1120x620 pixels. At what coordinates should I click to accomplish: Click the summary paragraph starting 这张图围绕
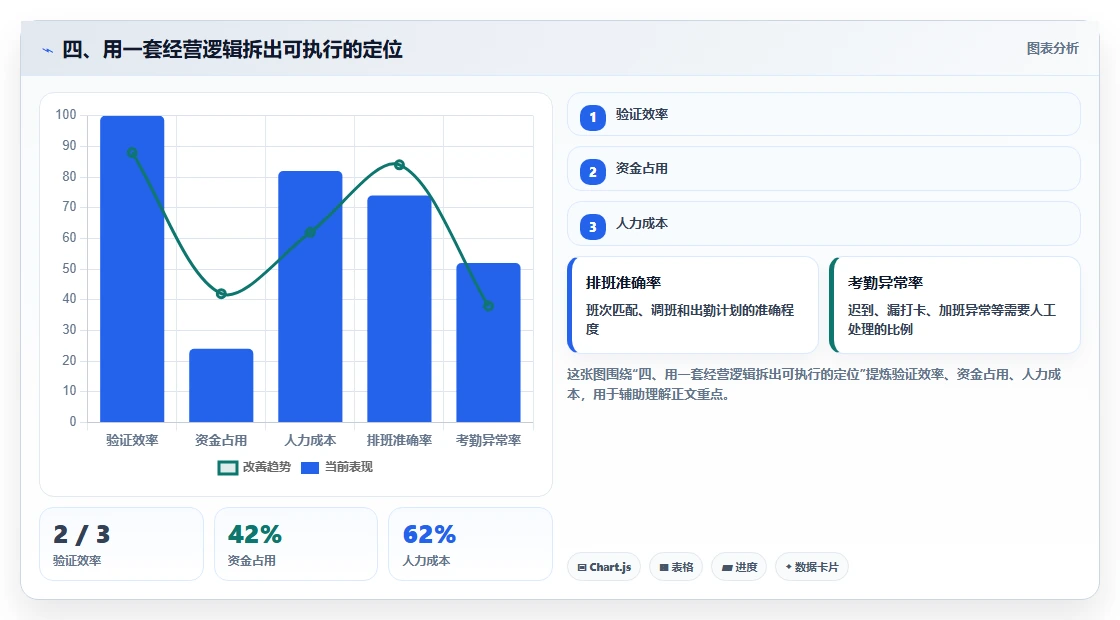(814, 384)
